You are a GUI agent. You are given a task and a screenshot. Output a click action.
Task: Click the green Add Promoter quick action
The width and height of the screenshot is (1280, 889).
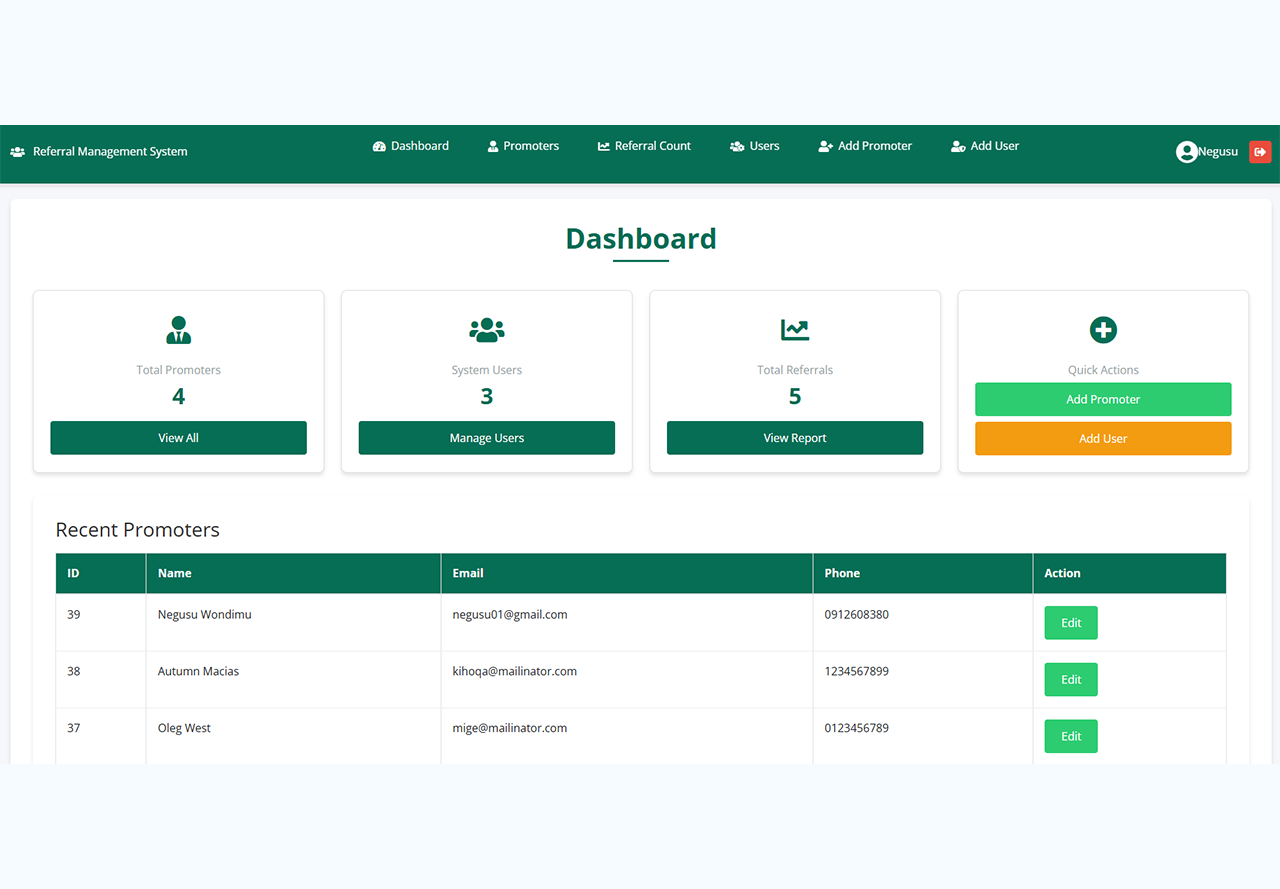1103,399
